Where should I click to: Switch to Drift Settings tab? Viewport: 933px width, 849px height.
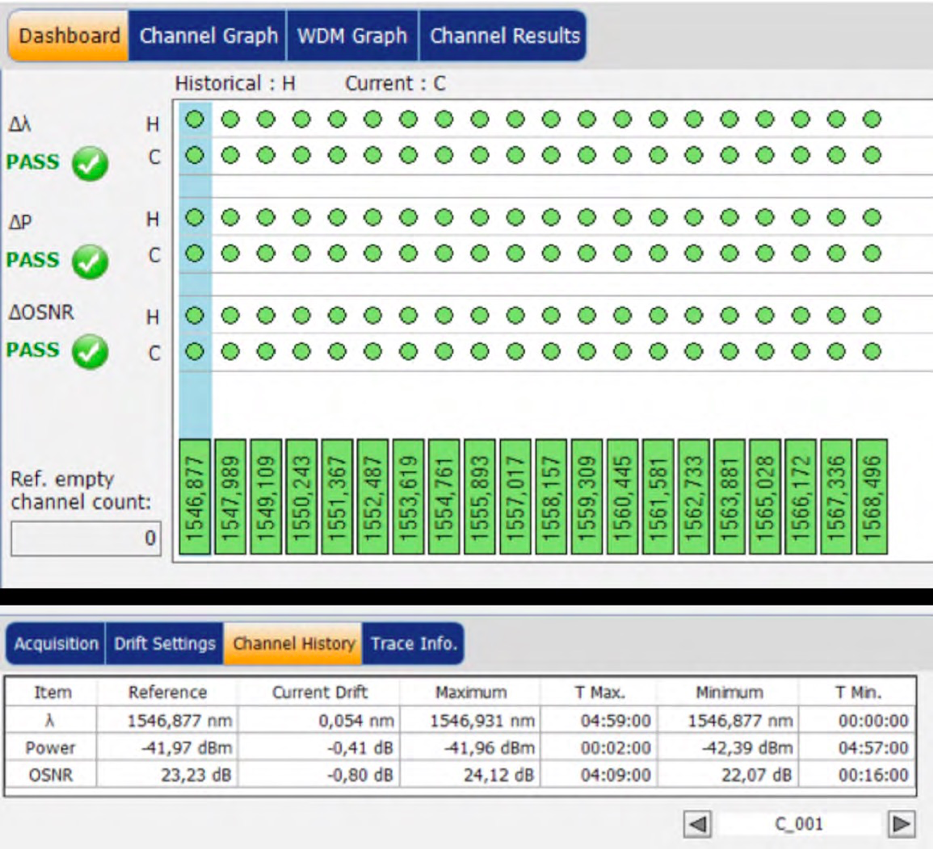pos(165,644)
